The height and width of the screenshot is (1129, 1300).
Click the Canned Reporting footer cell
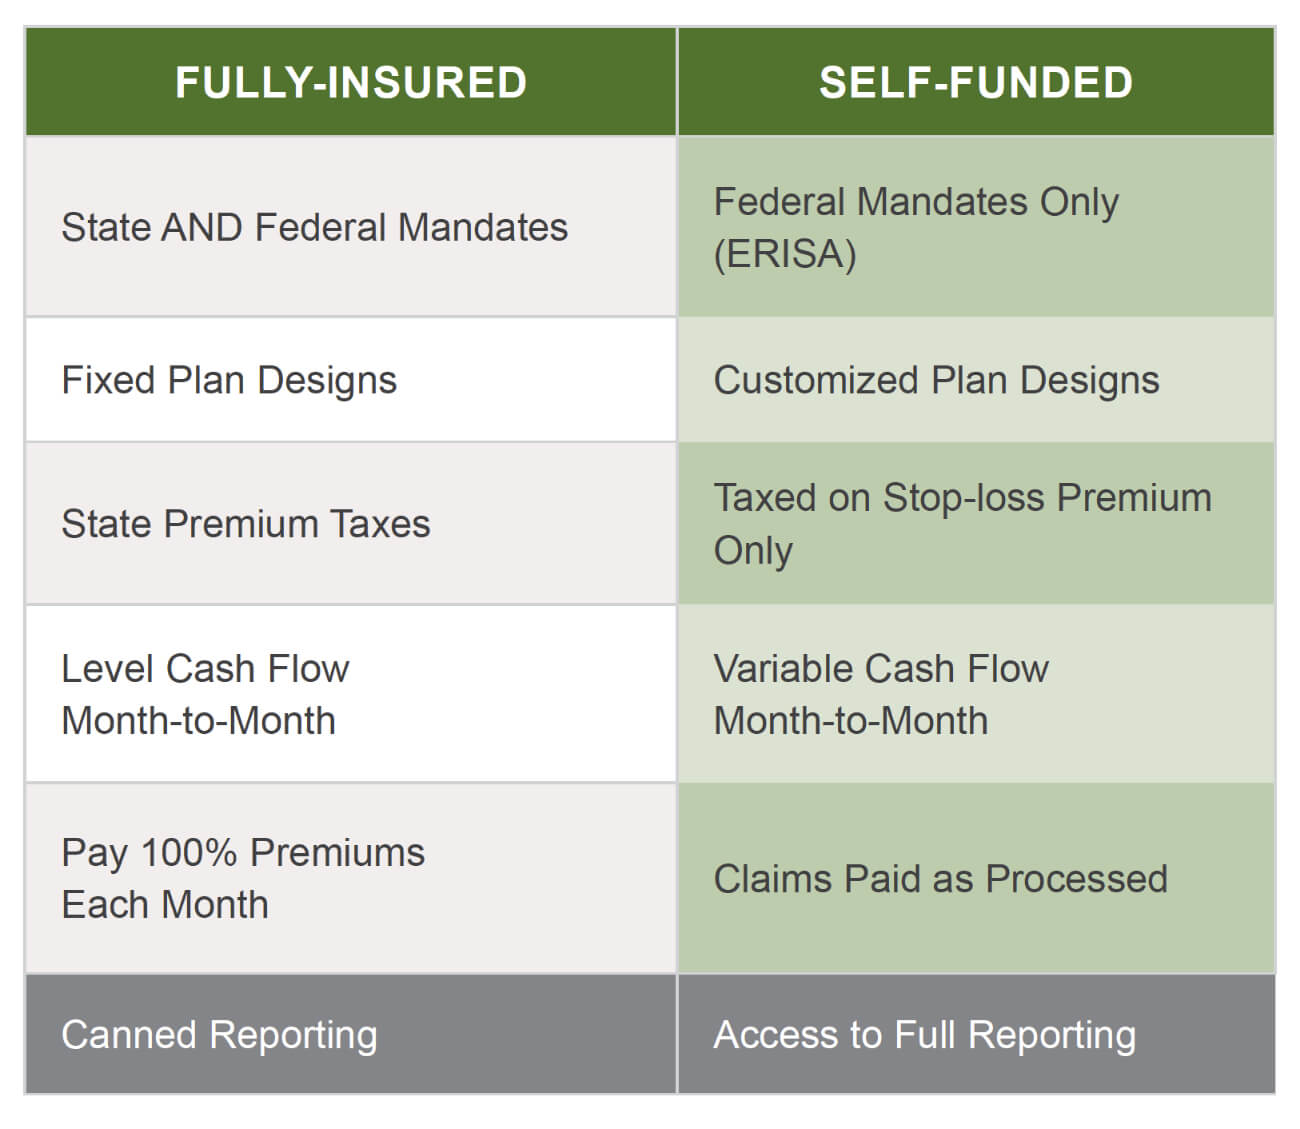pos(351,1034)
